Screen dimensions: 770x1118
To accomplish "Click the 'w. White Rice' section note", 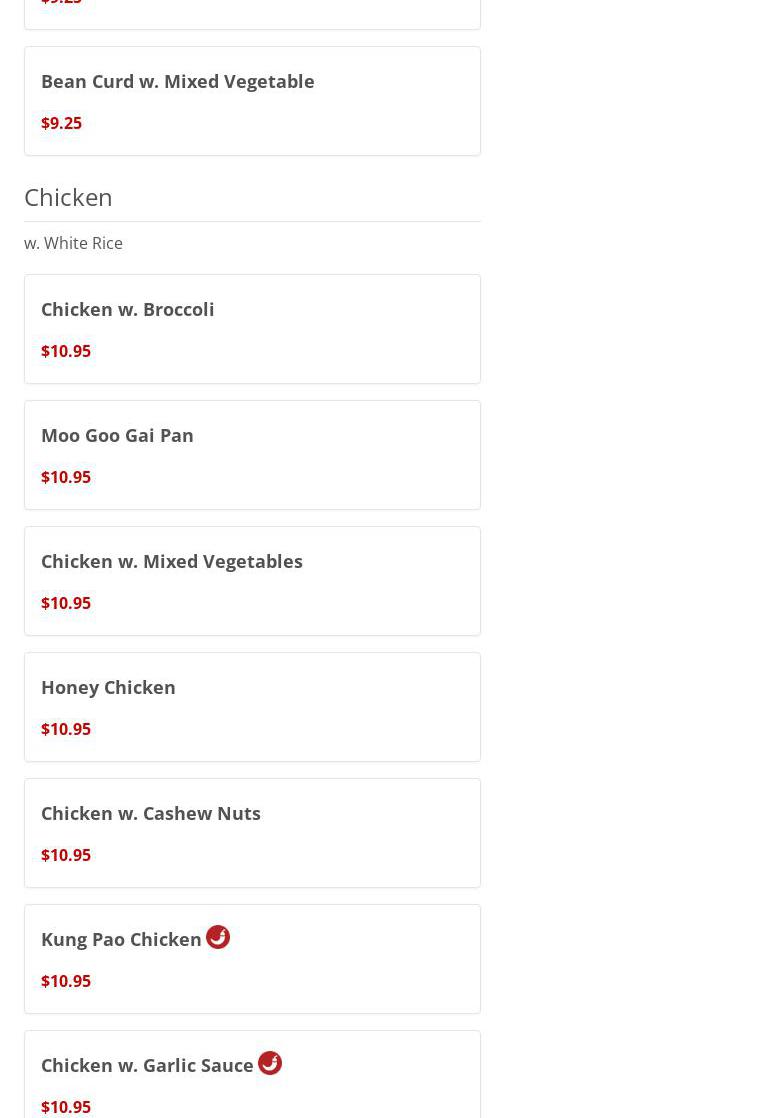I will pos(73,243).
